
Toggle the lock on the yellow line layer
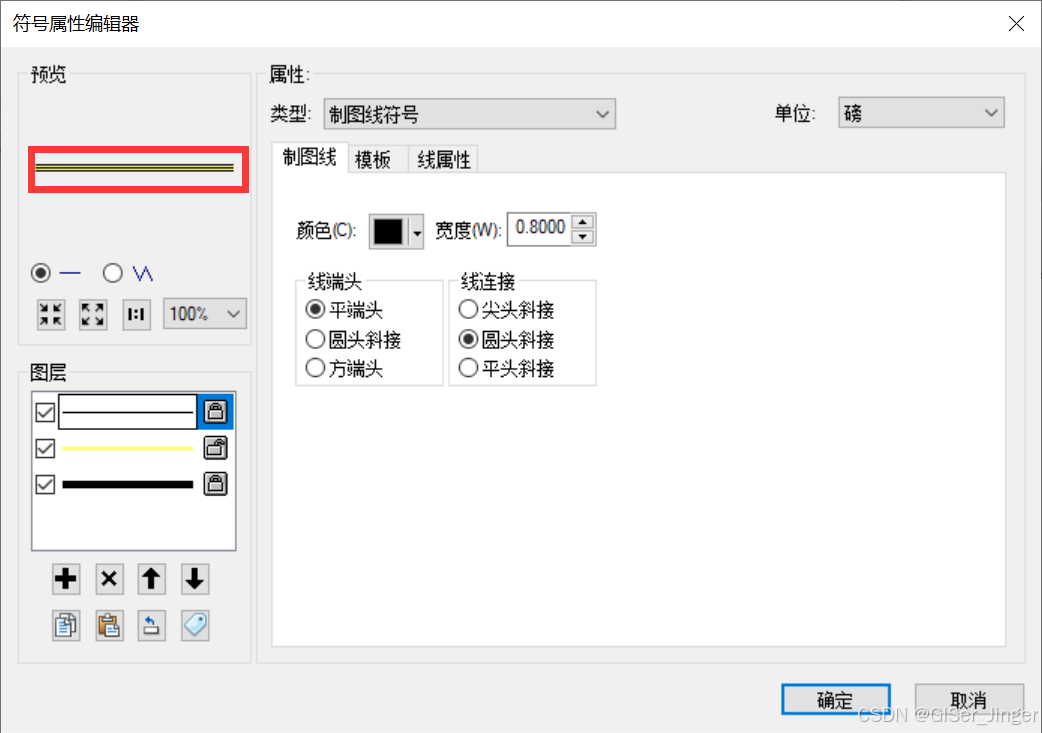(x=215, y=447)
